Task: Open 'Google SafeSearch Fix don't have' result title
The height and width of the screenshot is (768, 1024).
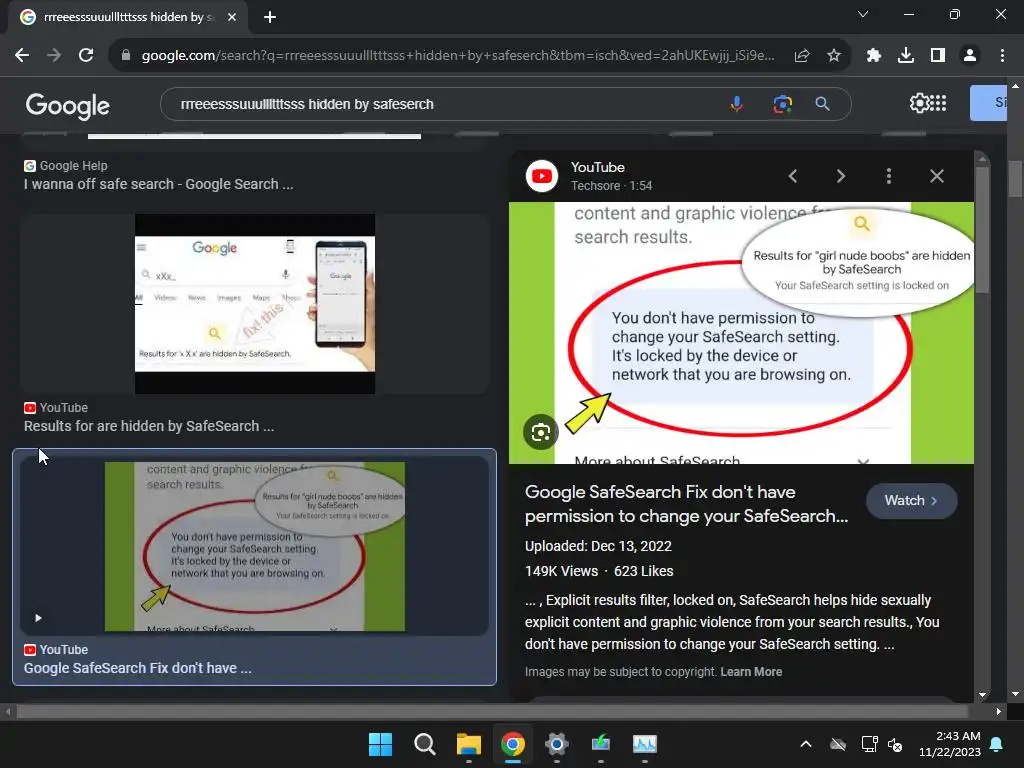Action: 138,669
